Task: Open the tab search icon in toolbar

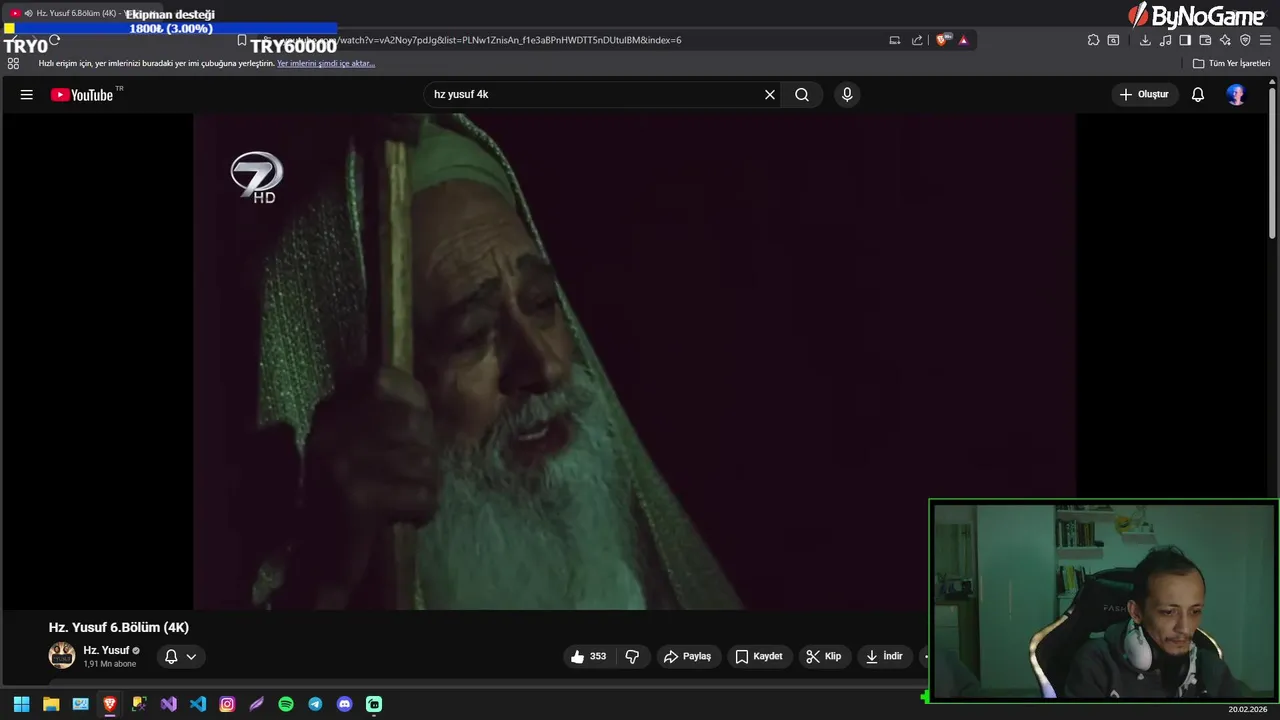Action: (x=1113, y=40)
